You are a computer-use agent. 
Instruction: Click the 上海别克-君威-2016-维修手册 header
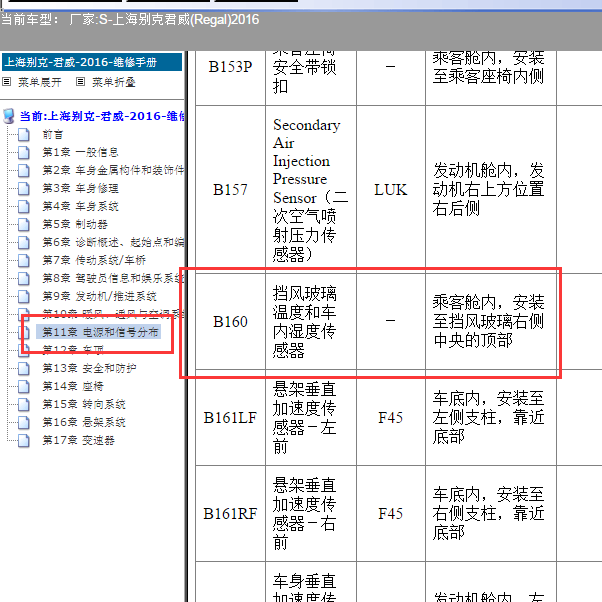click(x=92, y=62)
